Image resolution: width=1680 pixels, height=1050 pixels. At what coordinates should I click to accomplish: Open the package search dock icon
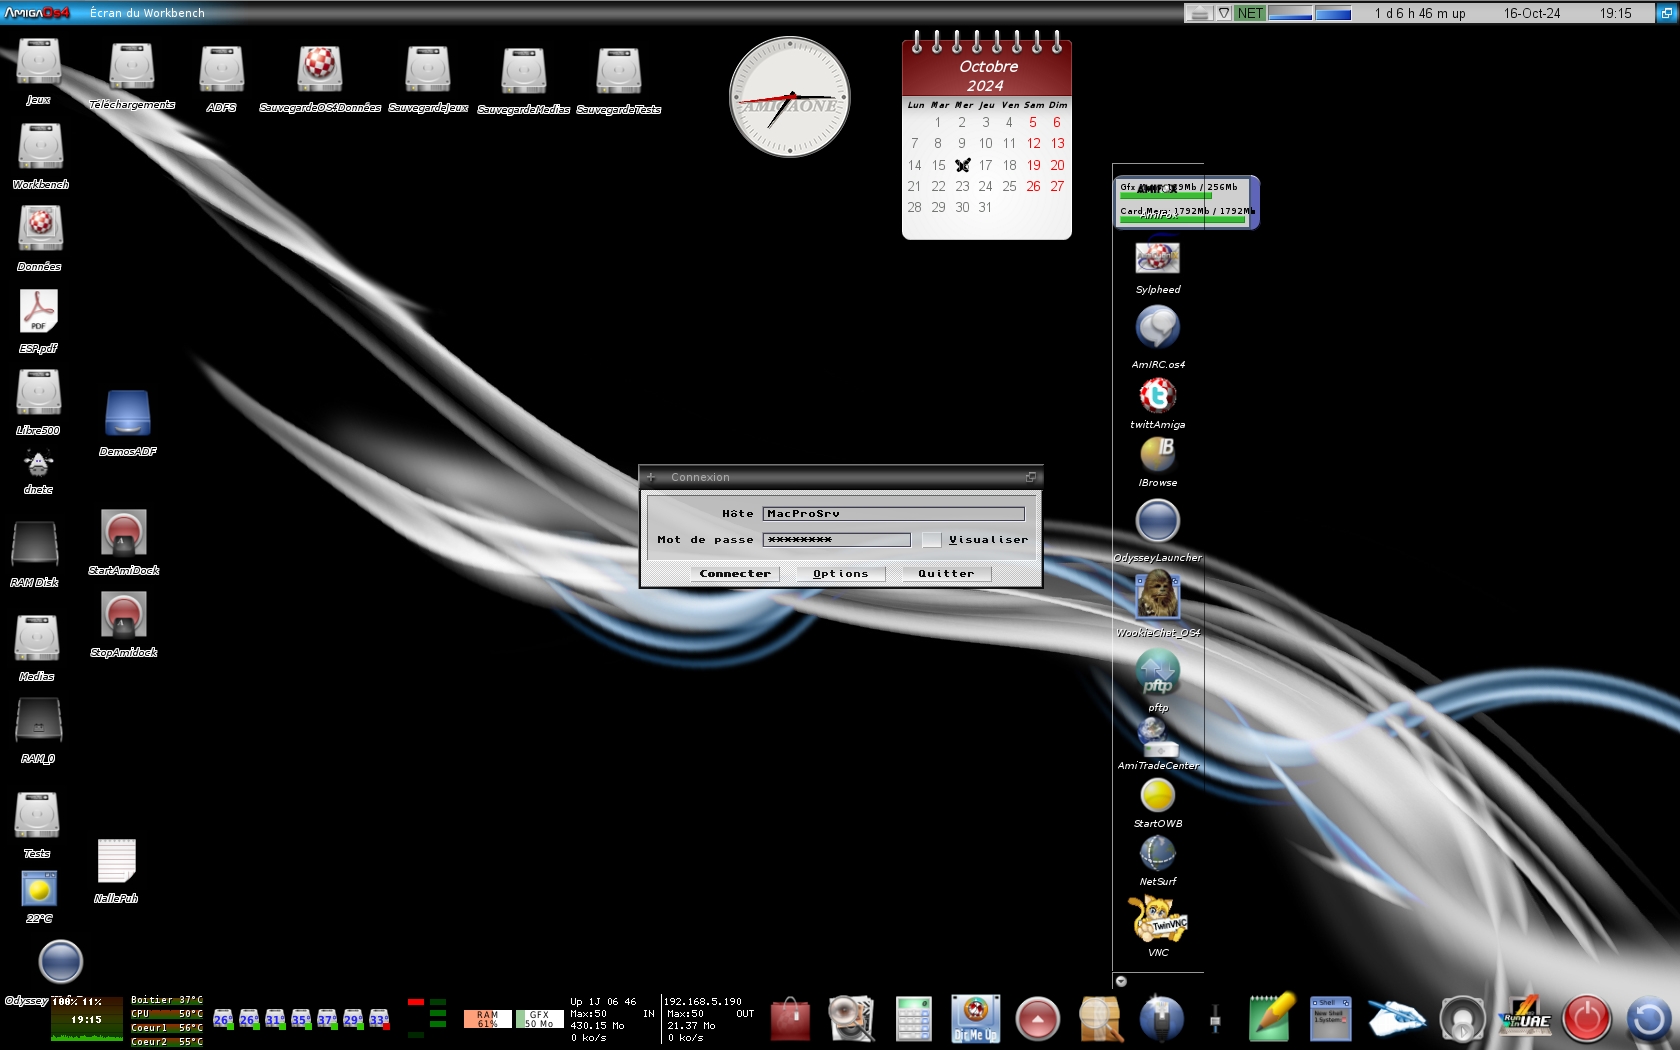(1100, 1019)
